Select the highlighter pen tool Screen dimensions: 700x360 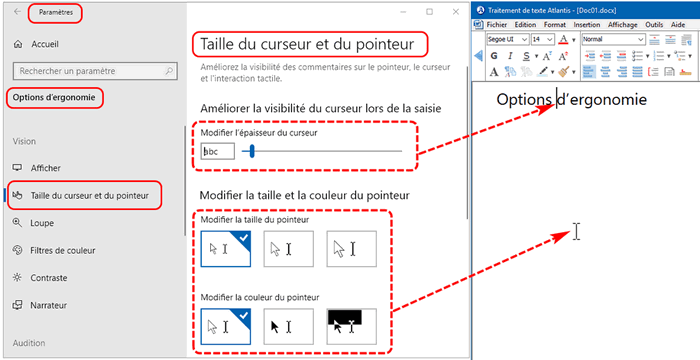pos(543,72)
